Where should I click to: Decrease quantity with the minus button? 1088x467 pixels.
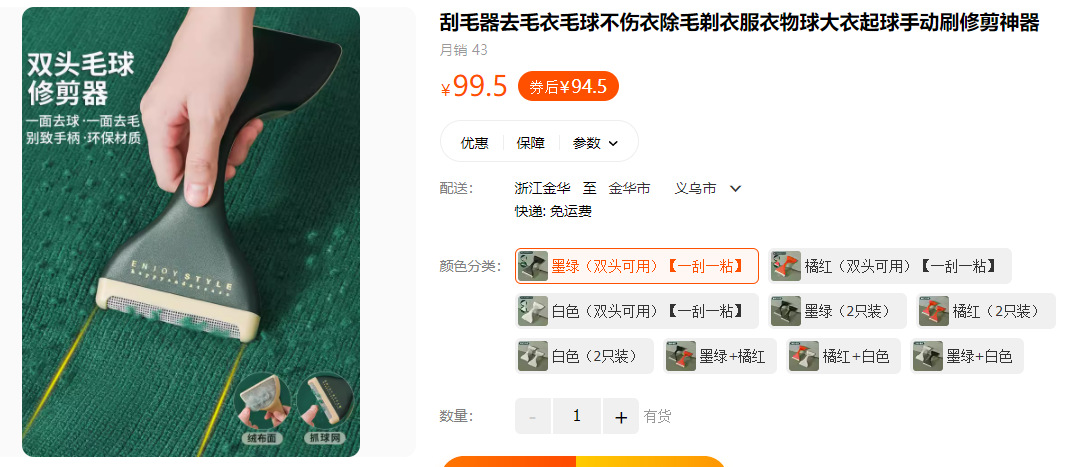click(532, 416)
